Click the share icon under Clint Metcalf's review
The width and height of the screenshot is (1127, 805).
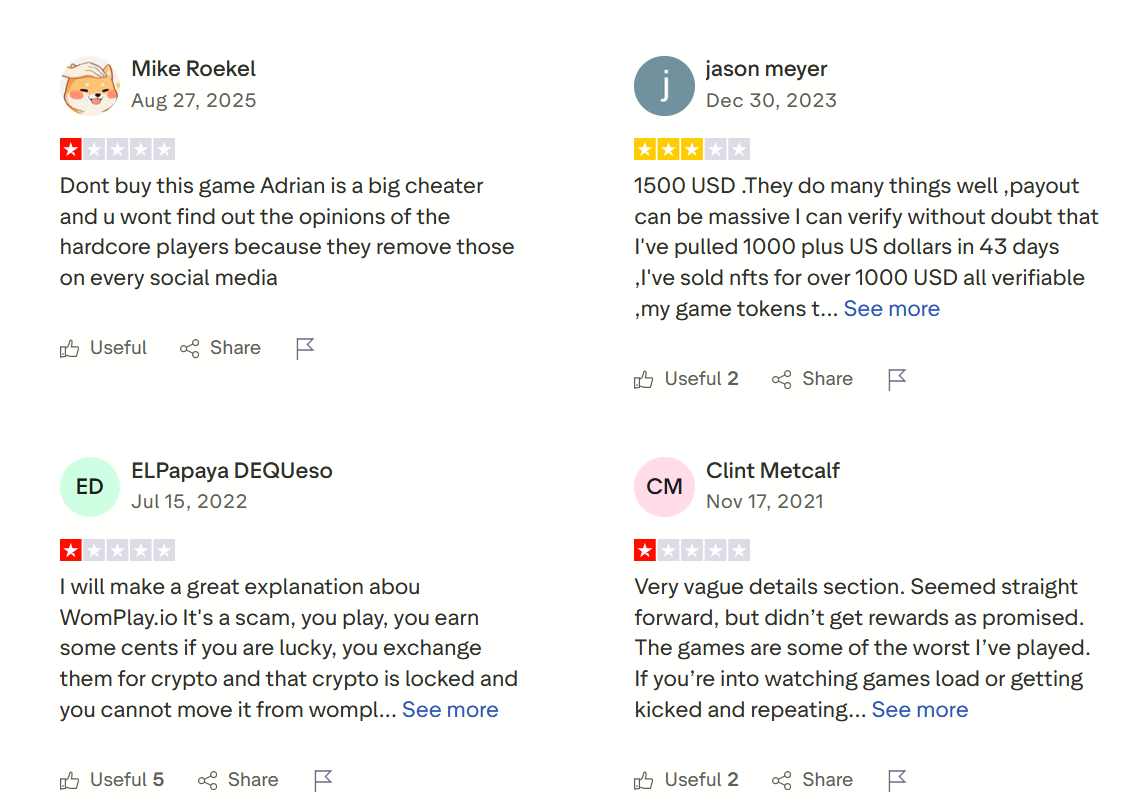[x=781, y=781]
